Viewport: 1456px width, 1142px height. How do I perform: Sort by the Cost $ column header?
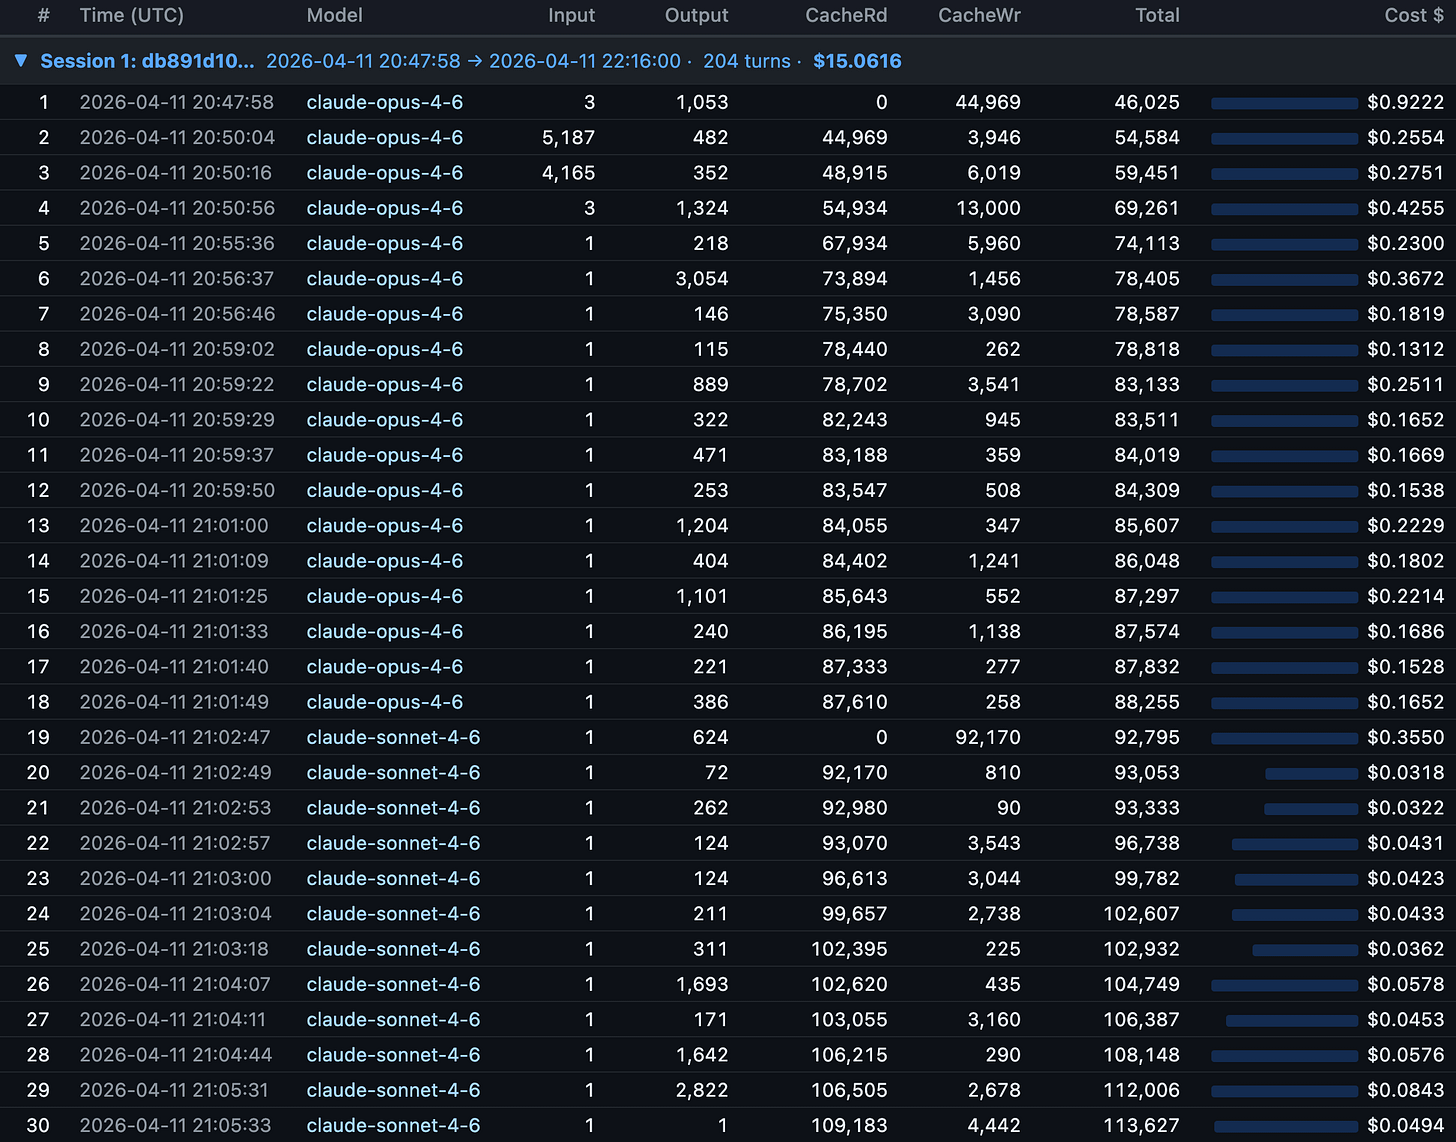click(1414, 15)
